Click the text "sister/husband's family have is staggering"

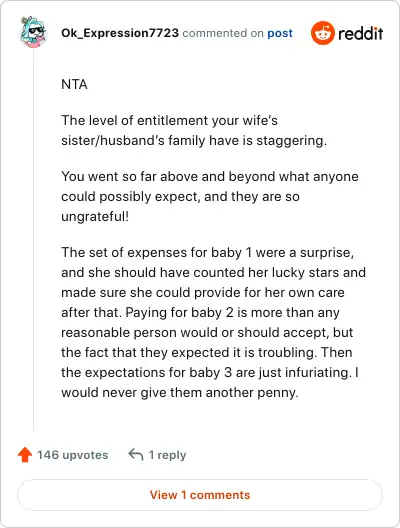[194, 140]
